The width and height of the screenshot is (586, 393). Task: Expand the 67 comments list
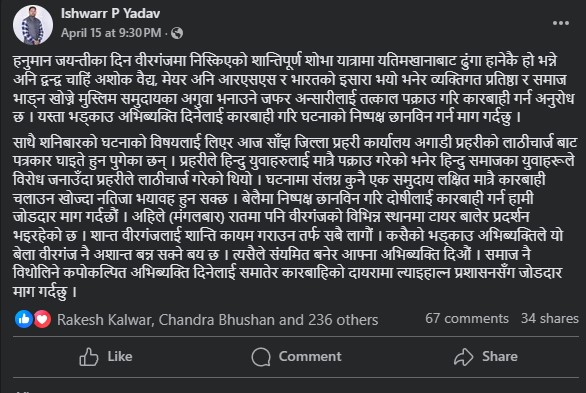pyautogui.click(x=467, y=319)
